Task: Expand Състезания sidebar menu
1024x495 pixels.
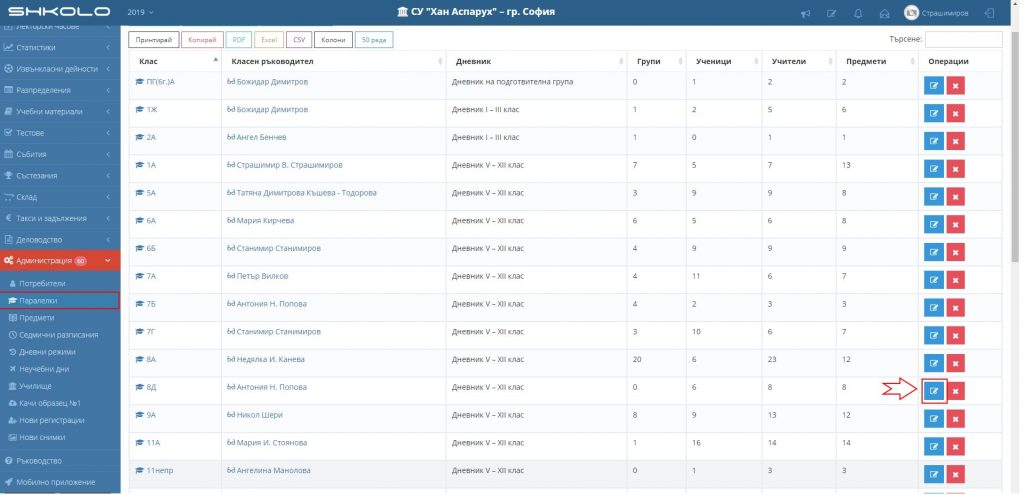Action: point(60,176)
